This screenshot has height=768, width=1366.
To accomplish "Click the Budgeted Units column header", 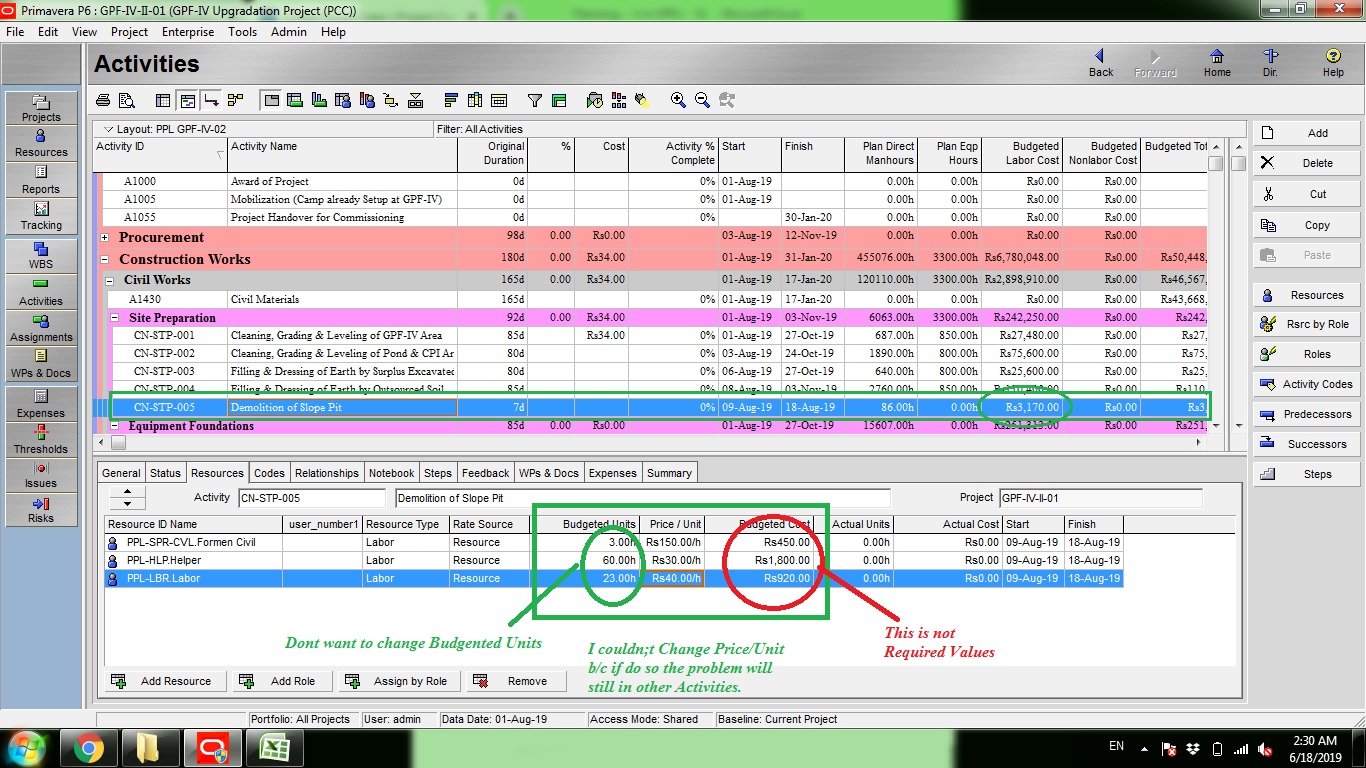I will (587, 524).
